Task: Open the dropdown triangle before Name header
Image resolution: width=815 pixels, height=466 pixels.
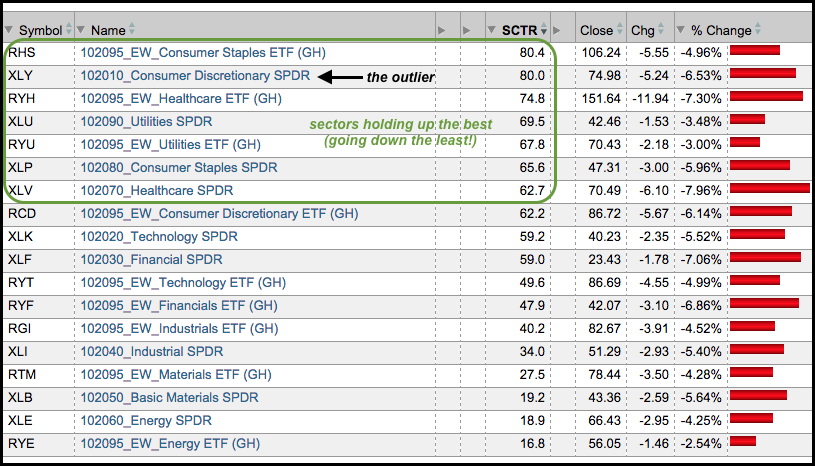Action: click(x=82, y=31)
